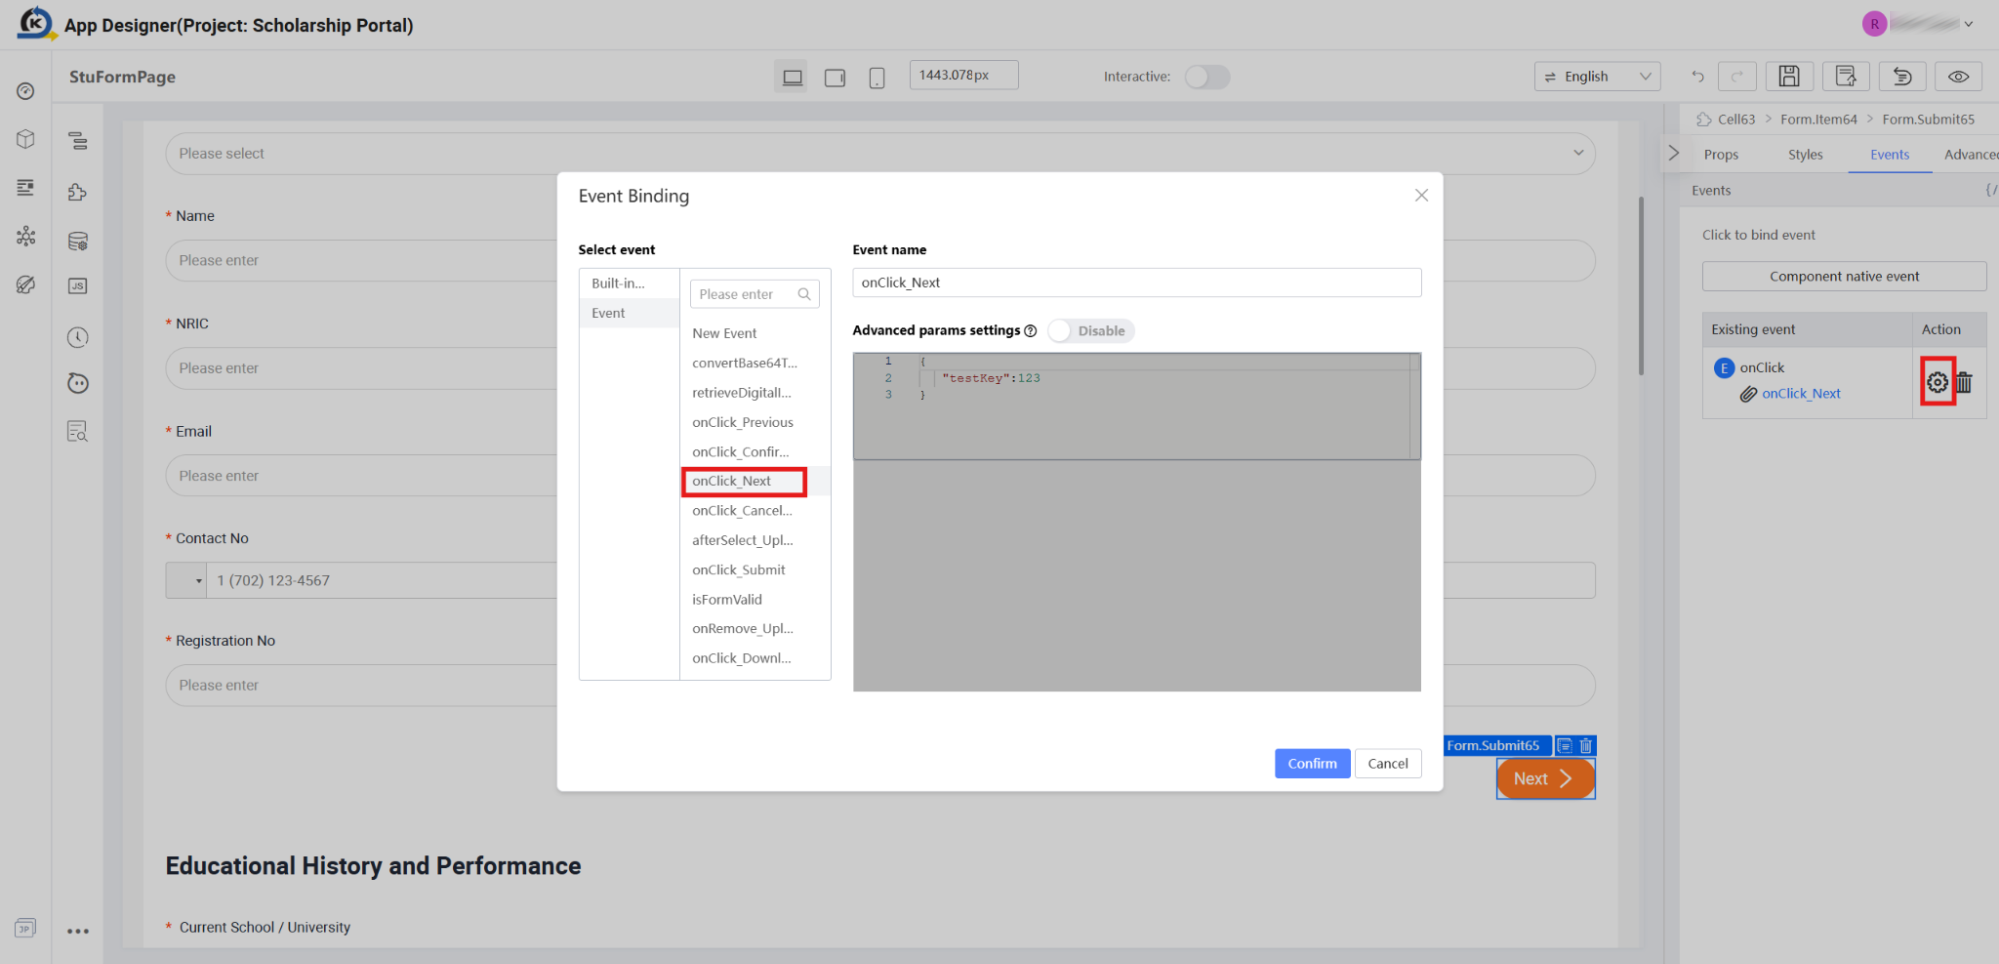Click the undo arrow icon
Screen dimensions: 1999x964
point(1697,76)
